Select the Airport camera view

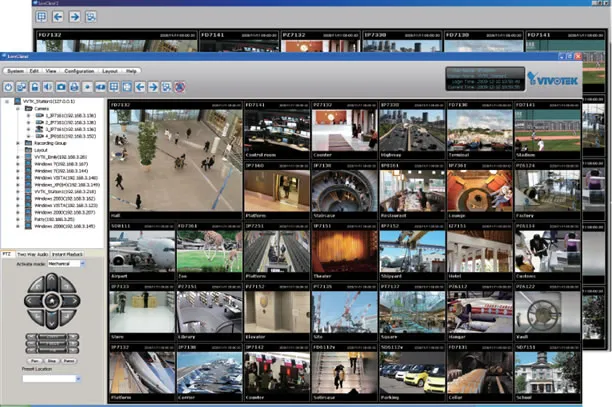click(142, 251)
